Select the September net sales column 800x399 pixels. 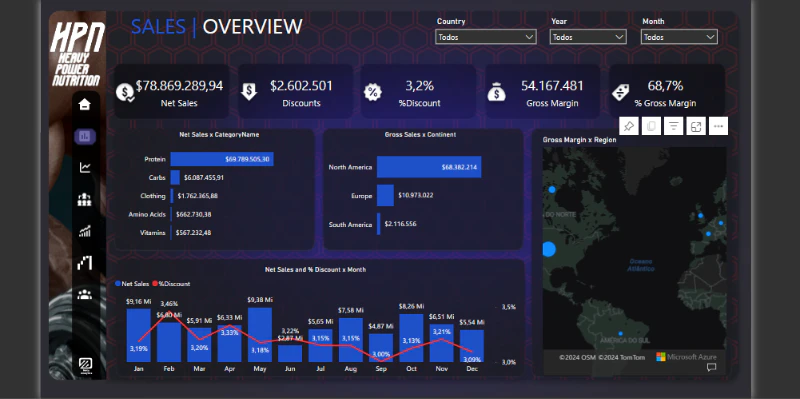point(381,348)
